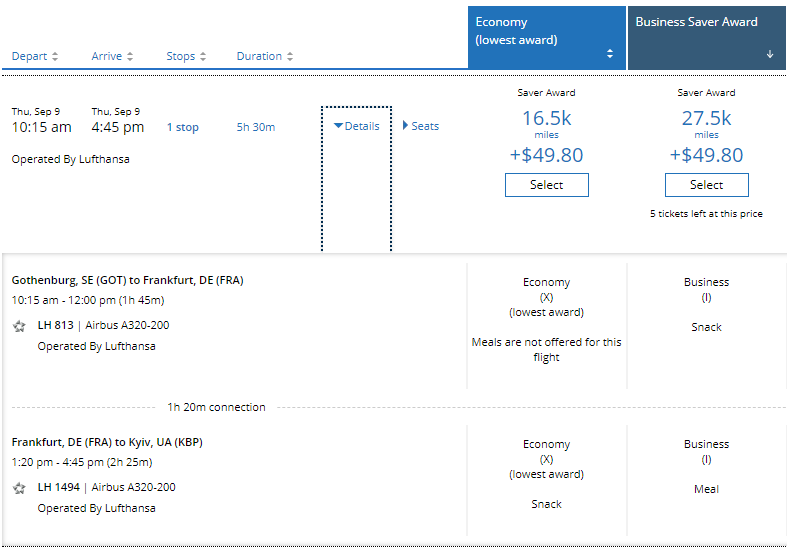Click the Star Alliance icon beside LH 813
The height and width of the screenshot is (552, 787).
coord(19,326)
